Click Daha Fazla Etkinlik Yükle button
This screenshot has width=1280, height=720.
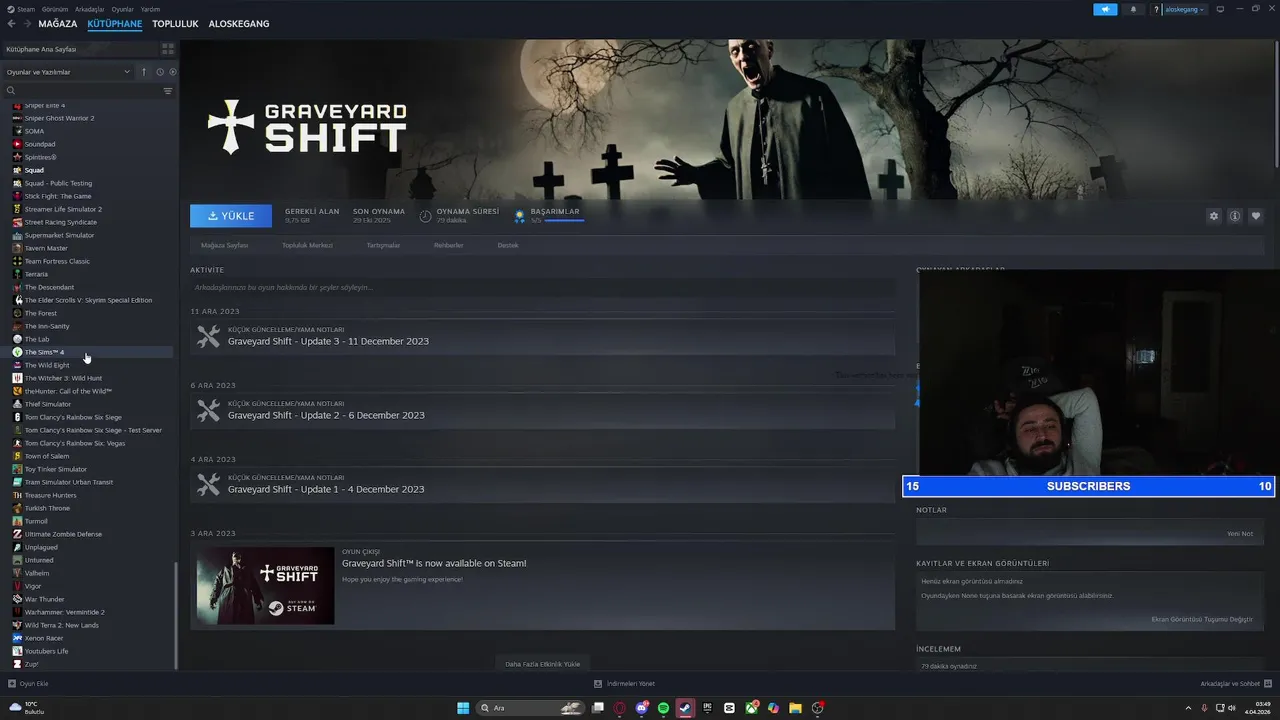[x=542, y=664]
